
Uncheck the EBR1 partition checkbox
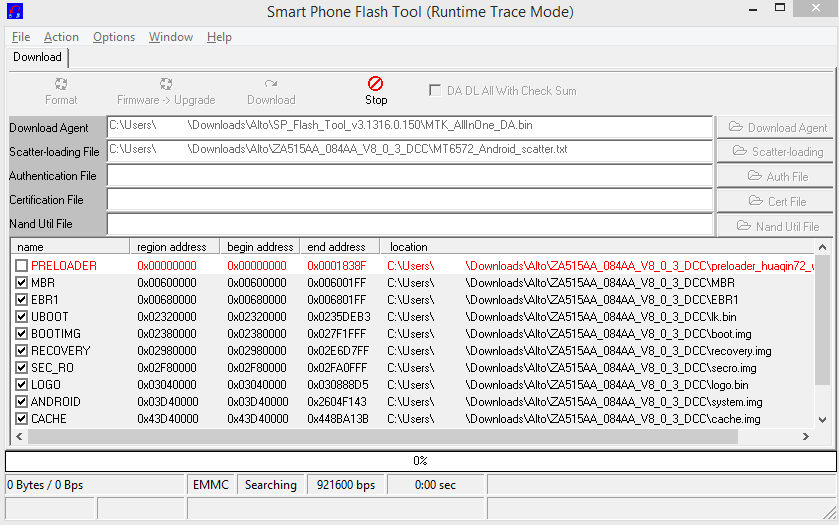click(x=21, y=300)
